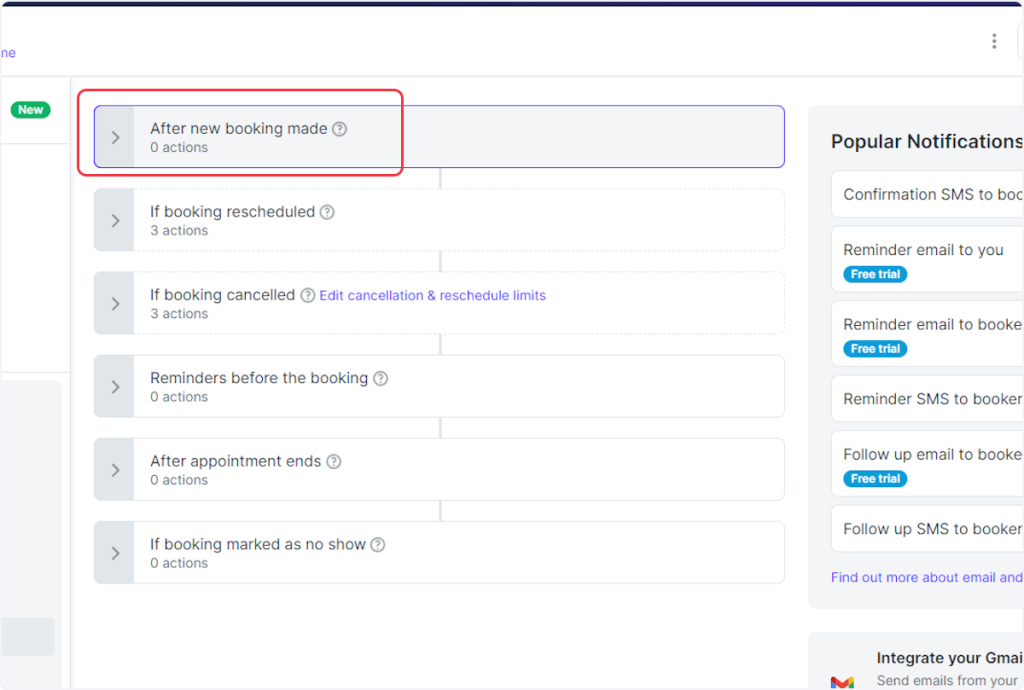Click help icon next to If booking cancelled
This screenshot has height=690, width=1024.
tap(308, 296)
